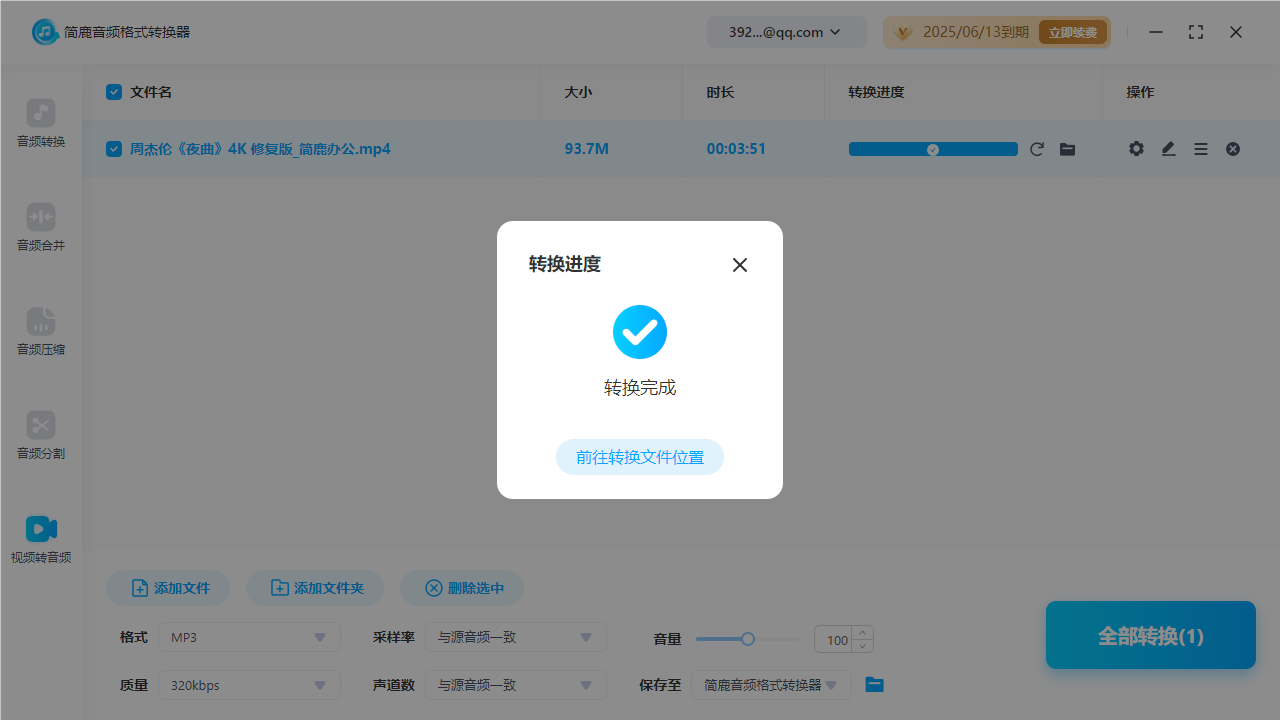Uncheck the 周杰伦《夜曲》 file checkbox
Screen dimensions: 1280x720
(x=113, y=148)
